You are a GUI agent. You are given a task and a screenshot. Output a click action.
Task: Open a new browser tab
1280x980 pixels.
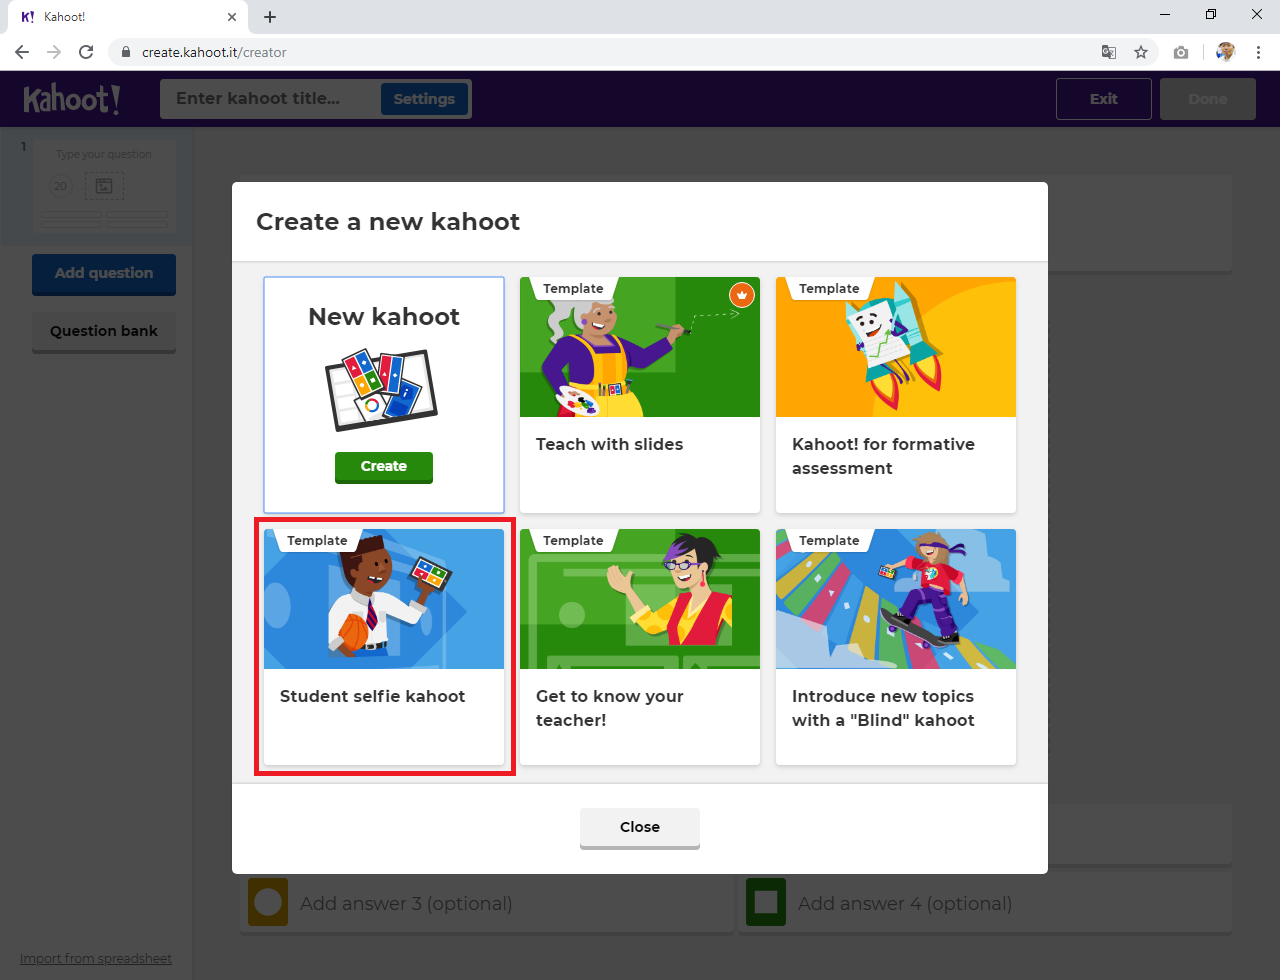point(270,17)
